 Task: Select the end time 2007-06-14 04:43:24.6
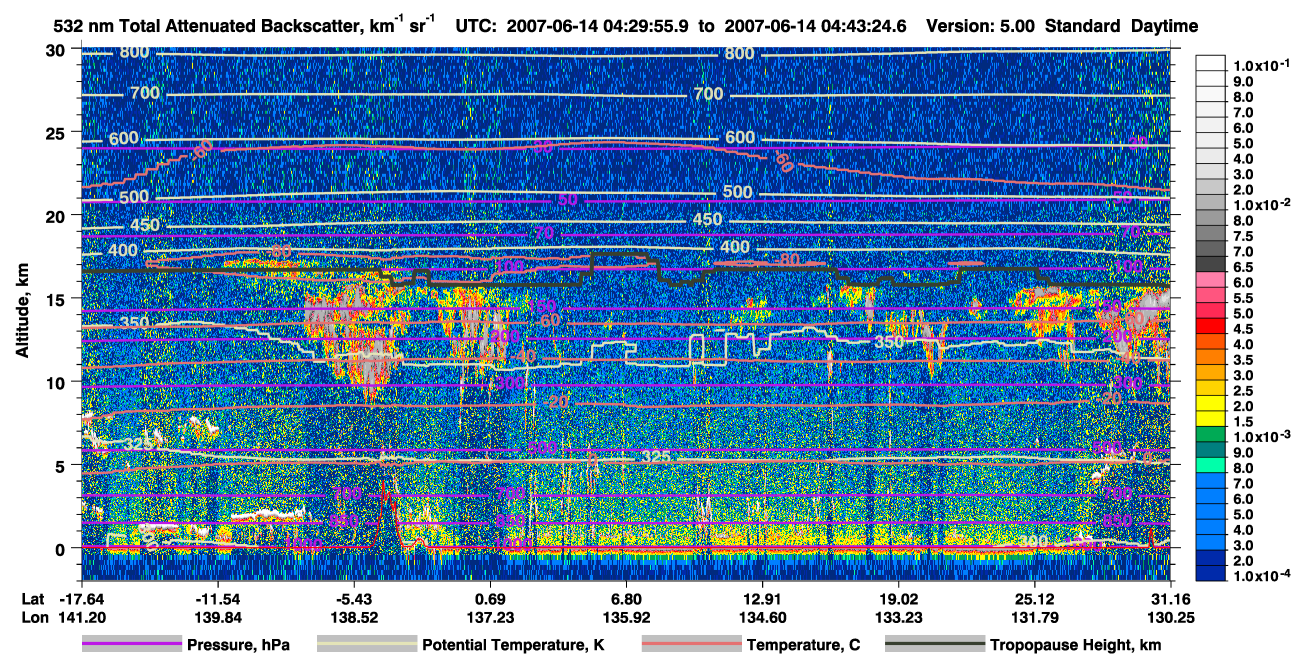coord(814,25)
